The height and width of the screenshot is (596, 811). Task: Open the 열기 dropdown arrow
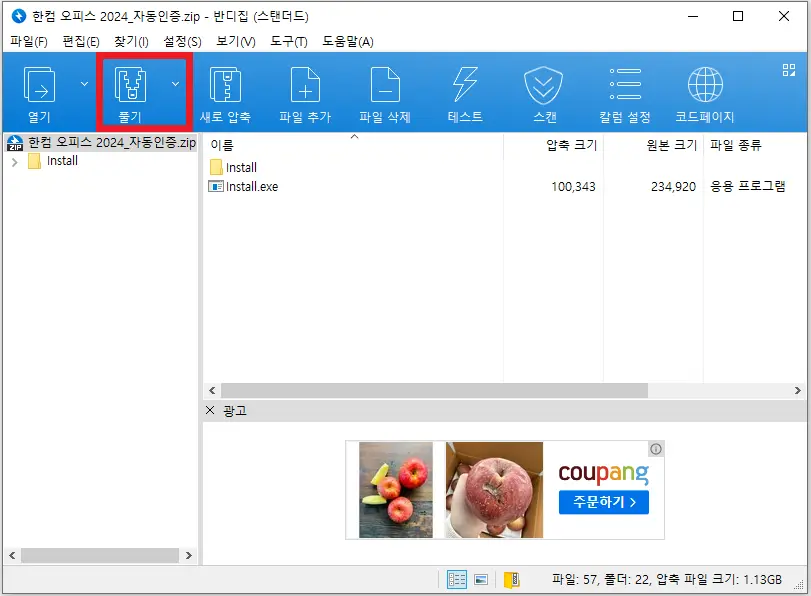pos(84,84)
